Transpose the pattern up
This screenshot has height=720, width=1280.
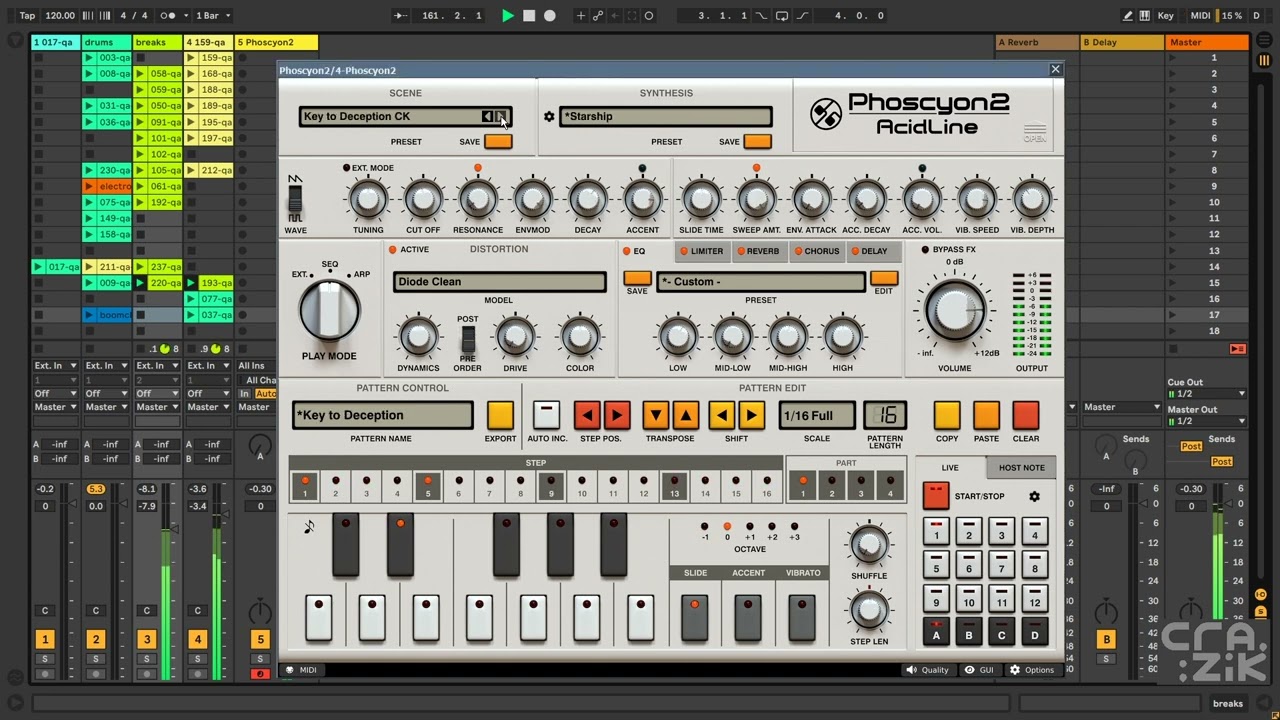[685, 415]
